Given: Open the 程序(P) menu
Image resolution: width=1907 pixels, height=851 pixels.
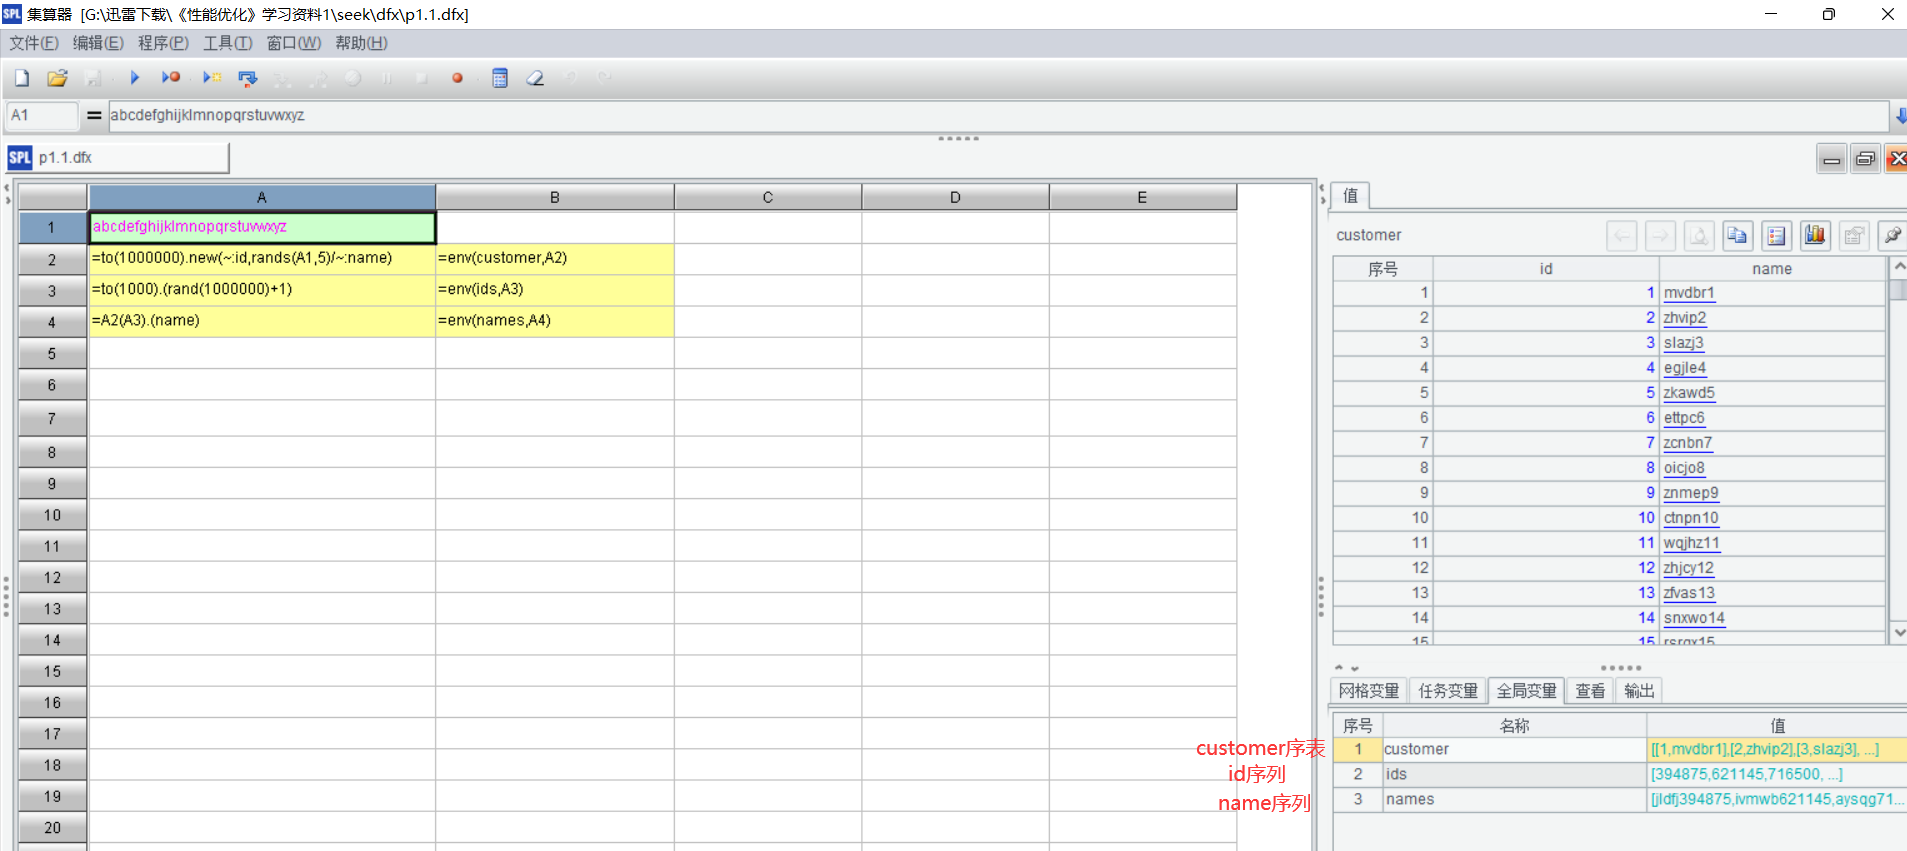Looking at the screenshot, I should 163,43.
